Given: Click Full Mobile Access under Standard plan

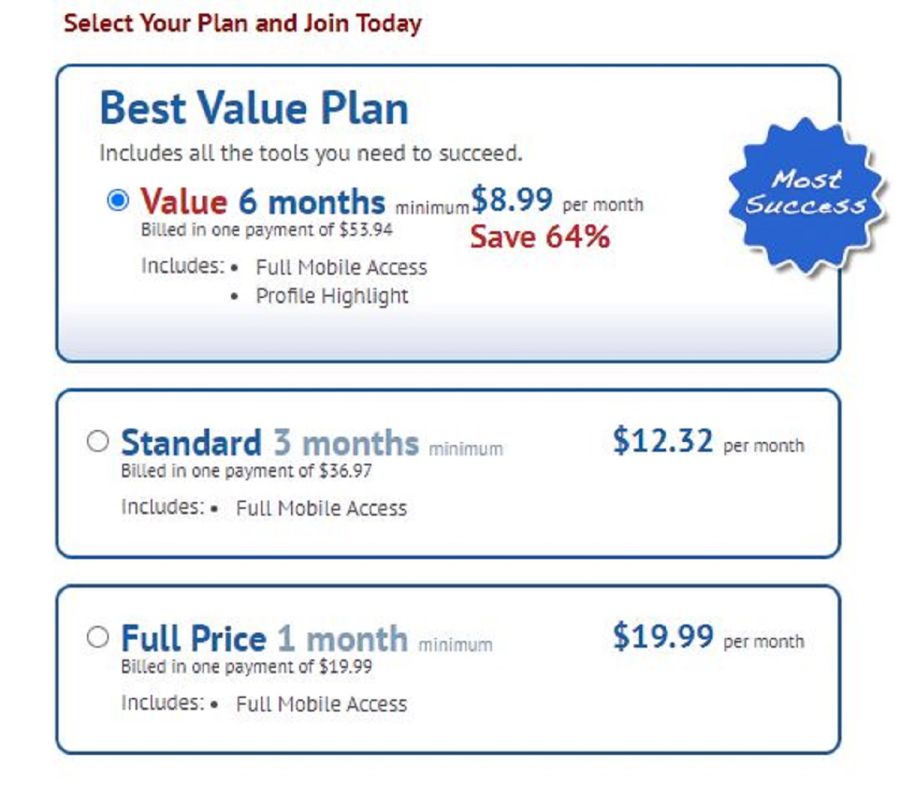Looking at the screenshot, I should 321,508.
